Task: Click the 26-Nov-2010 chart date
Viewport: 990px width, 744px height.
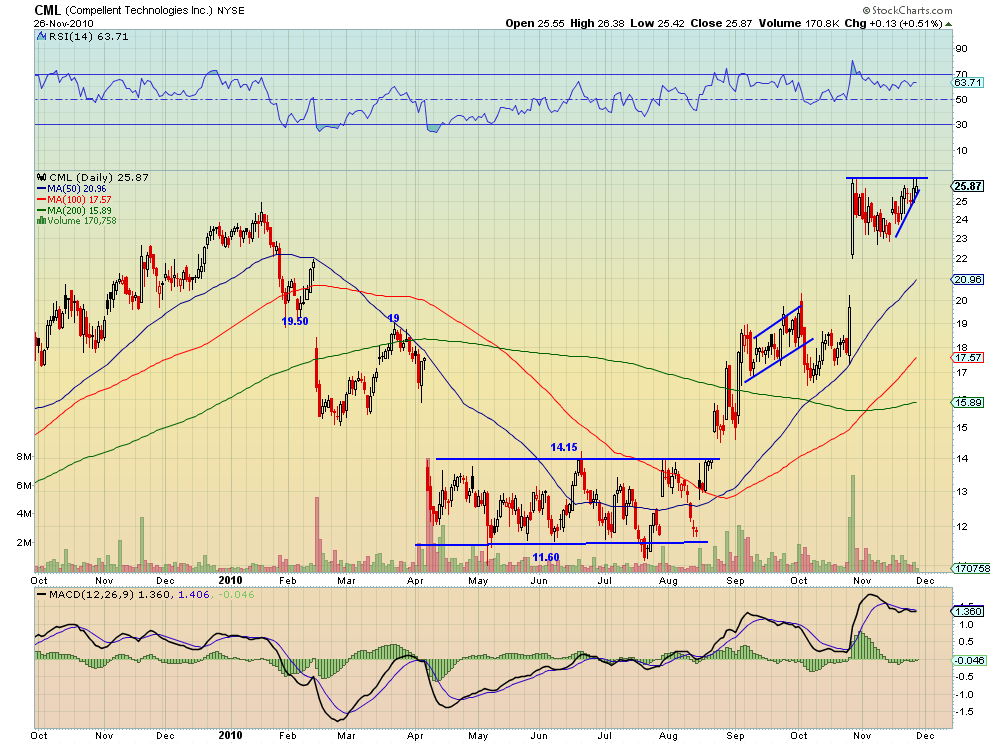Action: coord(64,23)
